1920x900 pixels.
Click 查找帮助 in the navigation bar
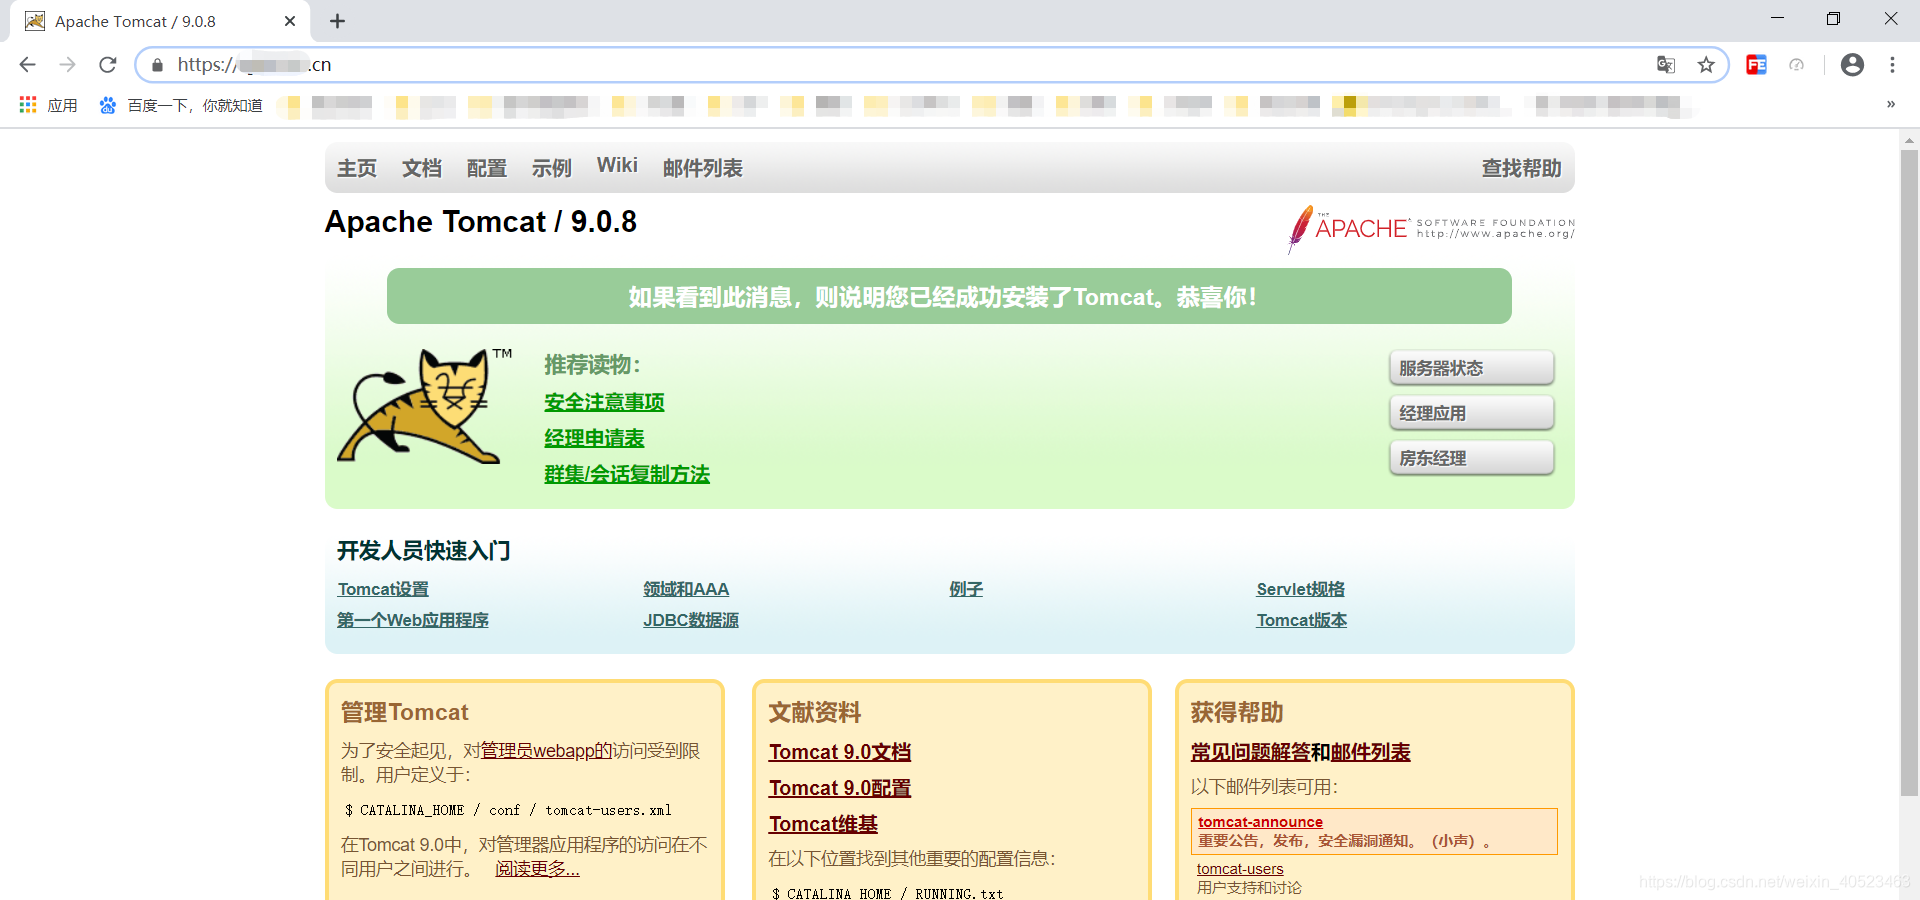[1521, 168]
